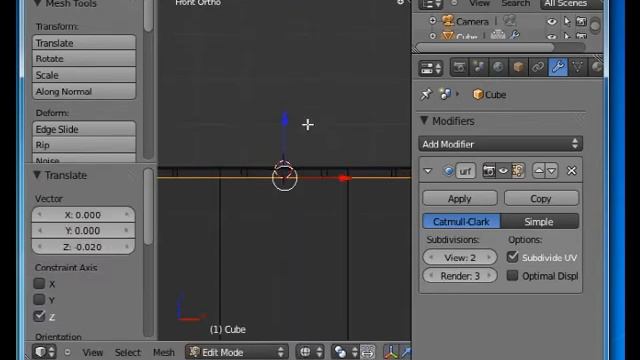Open the Render properties tab icon
Image resolution: width=640 pixels, height=360 pixels.
459,67
